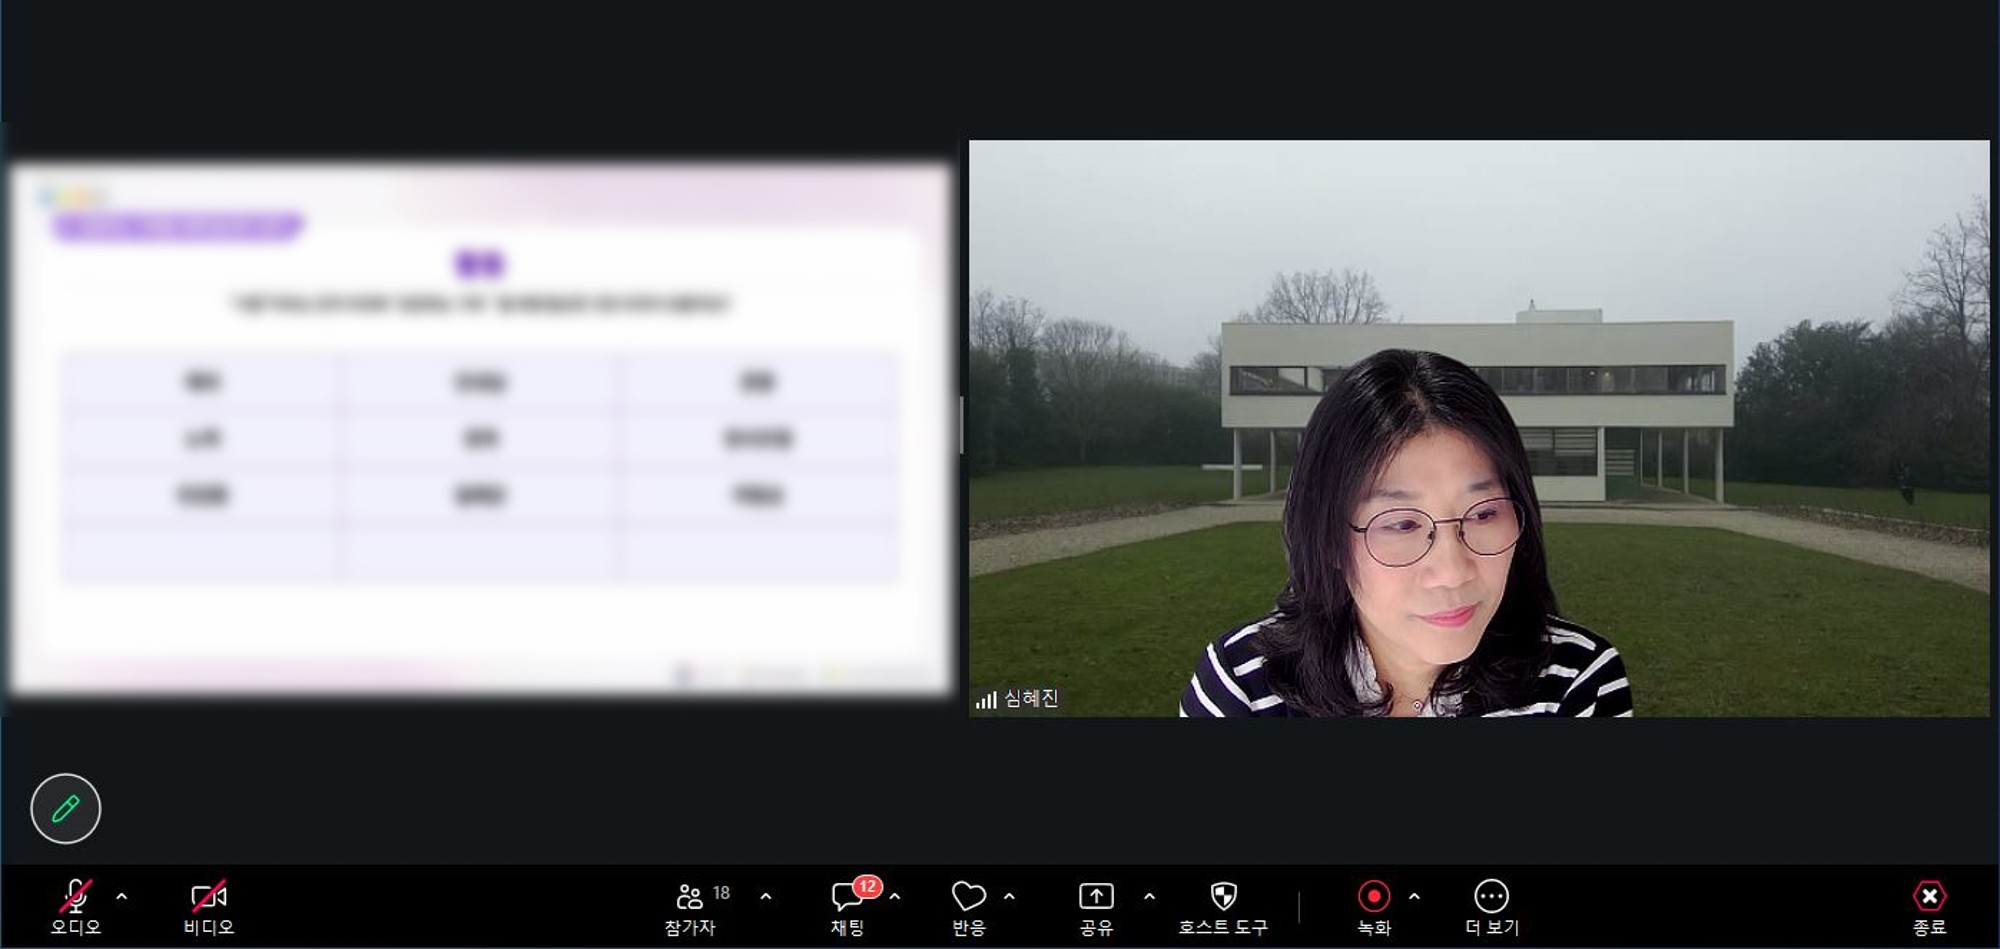The width and height of the screenshot is (2000, 949).
Task: Expand the arrow next to 채팅
Action: point(895,897)
